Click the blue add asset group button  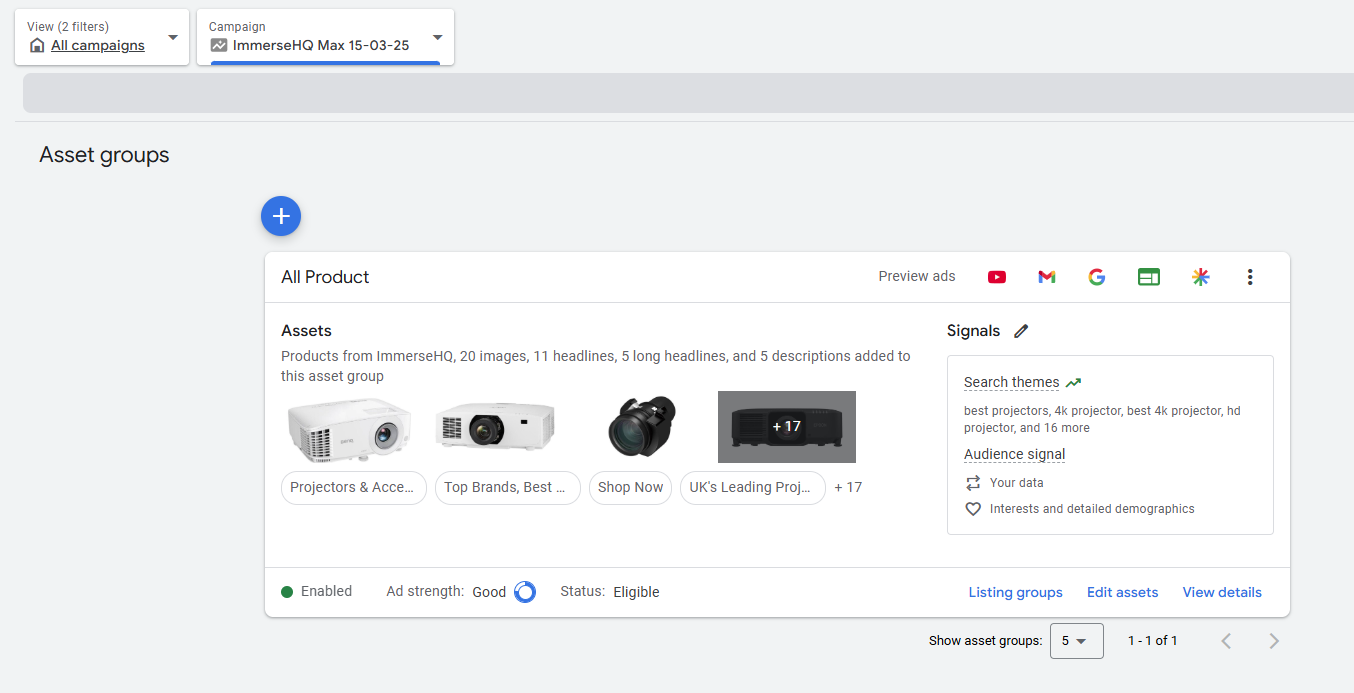point(281,216)
